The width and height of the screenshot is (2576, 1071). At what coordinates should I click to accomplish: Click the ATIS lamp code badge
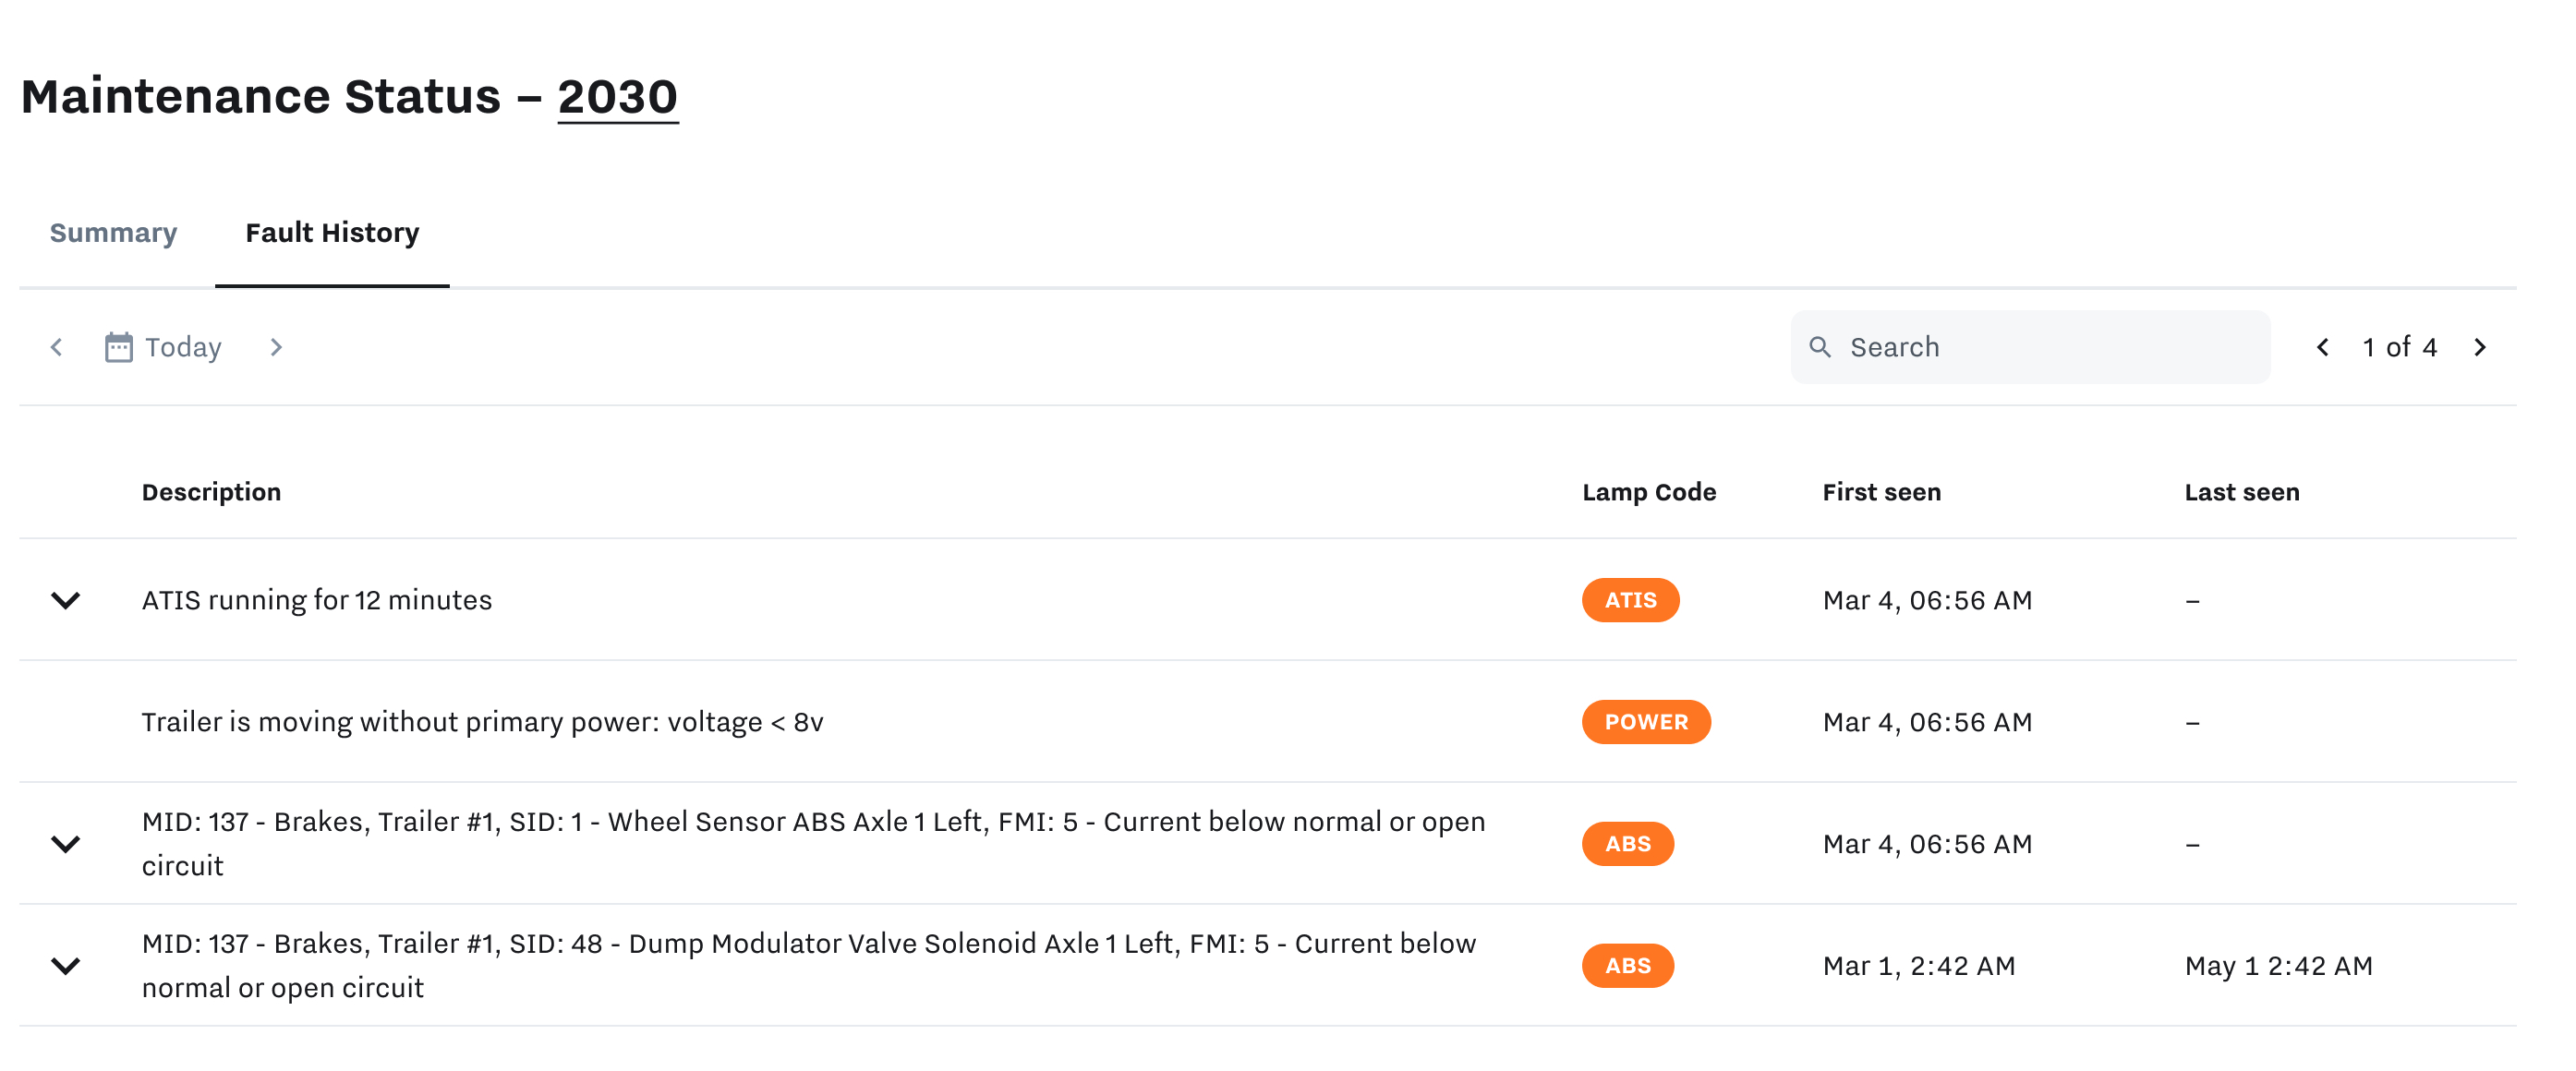point(1630,600)
